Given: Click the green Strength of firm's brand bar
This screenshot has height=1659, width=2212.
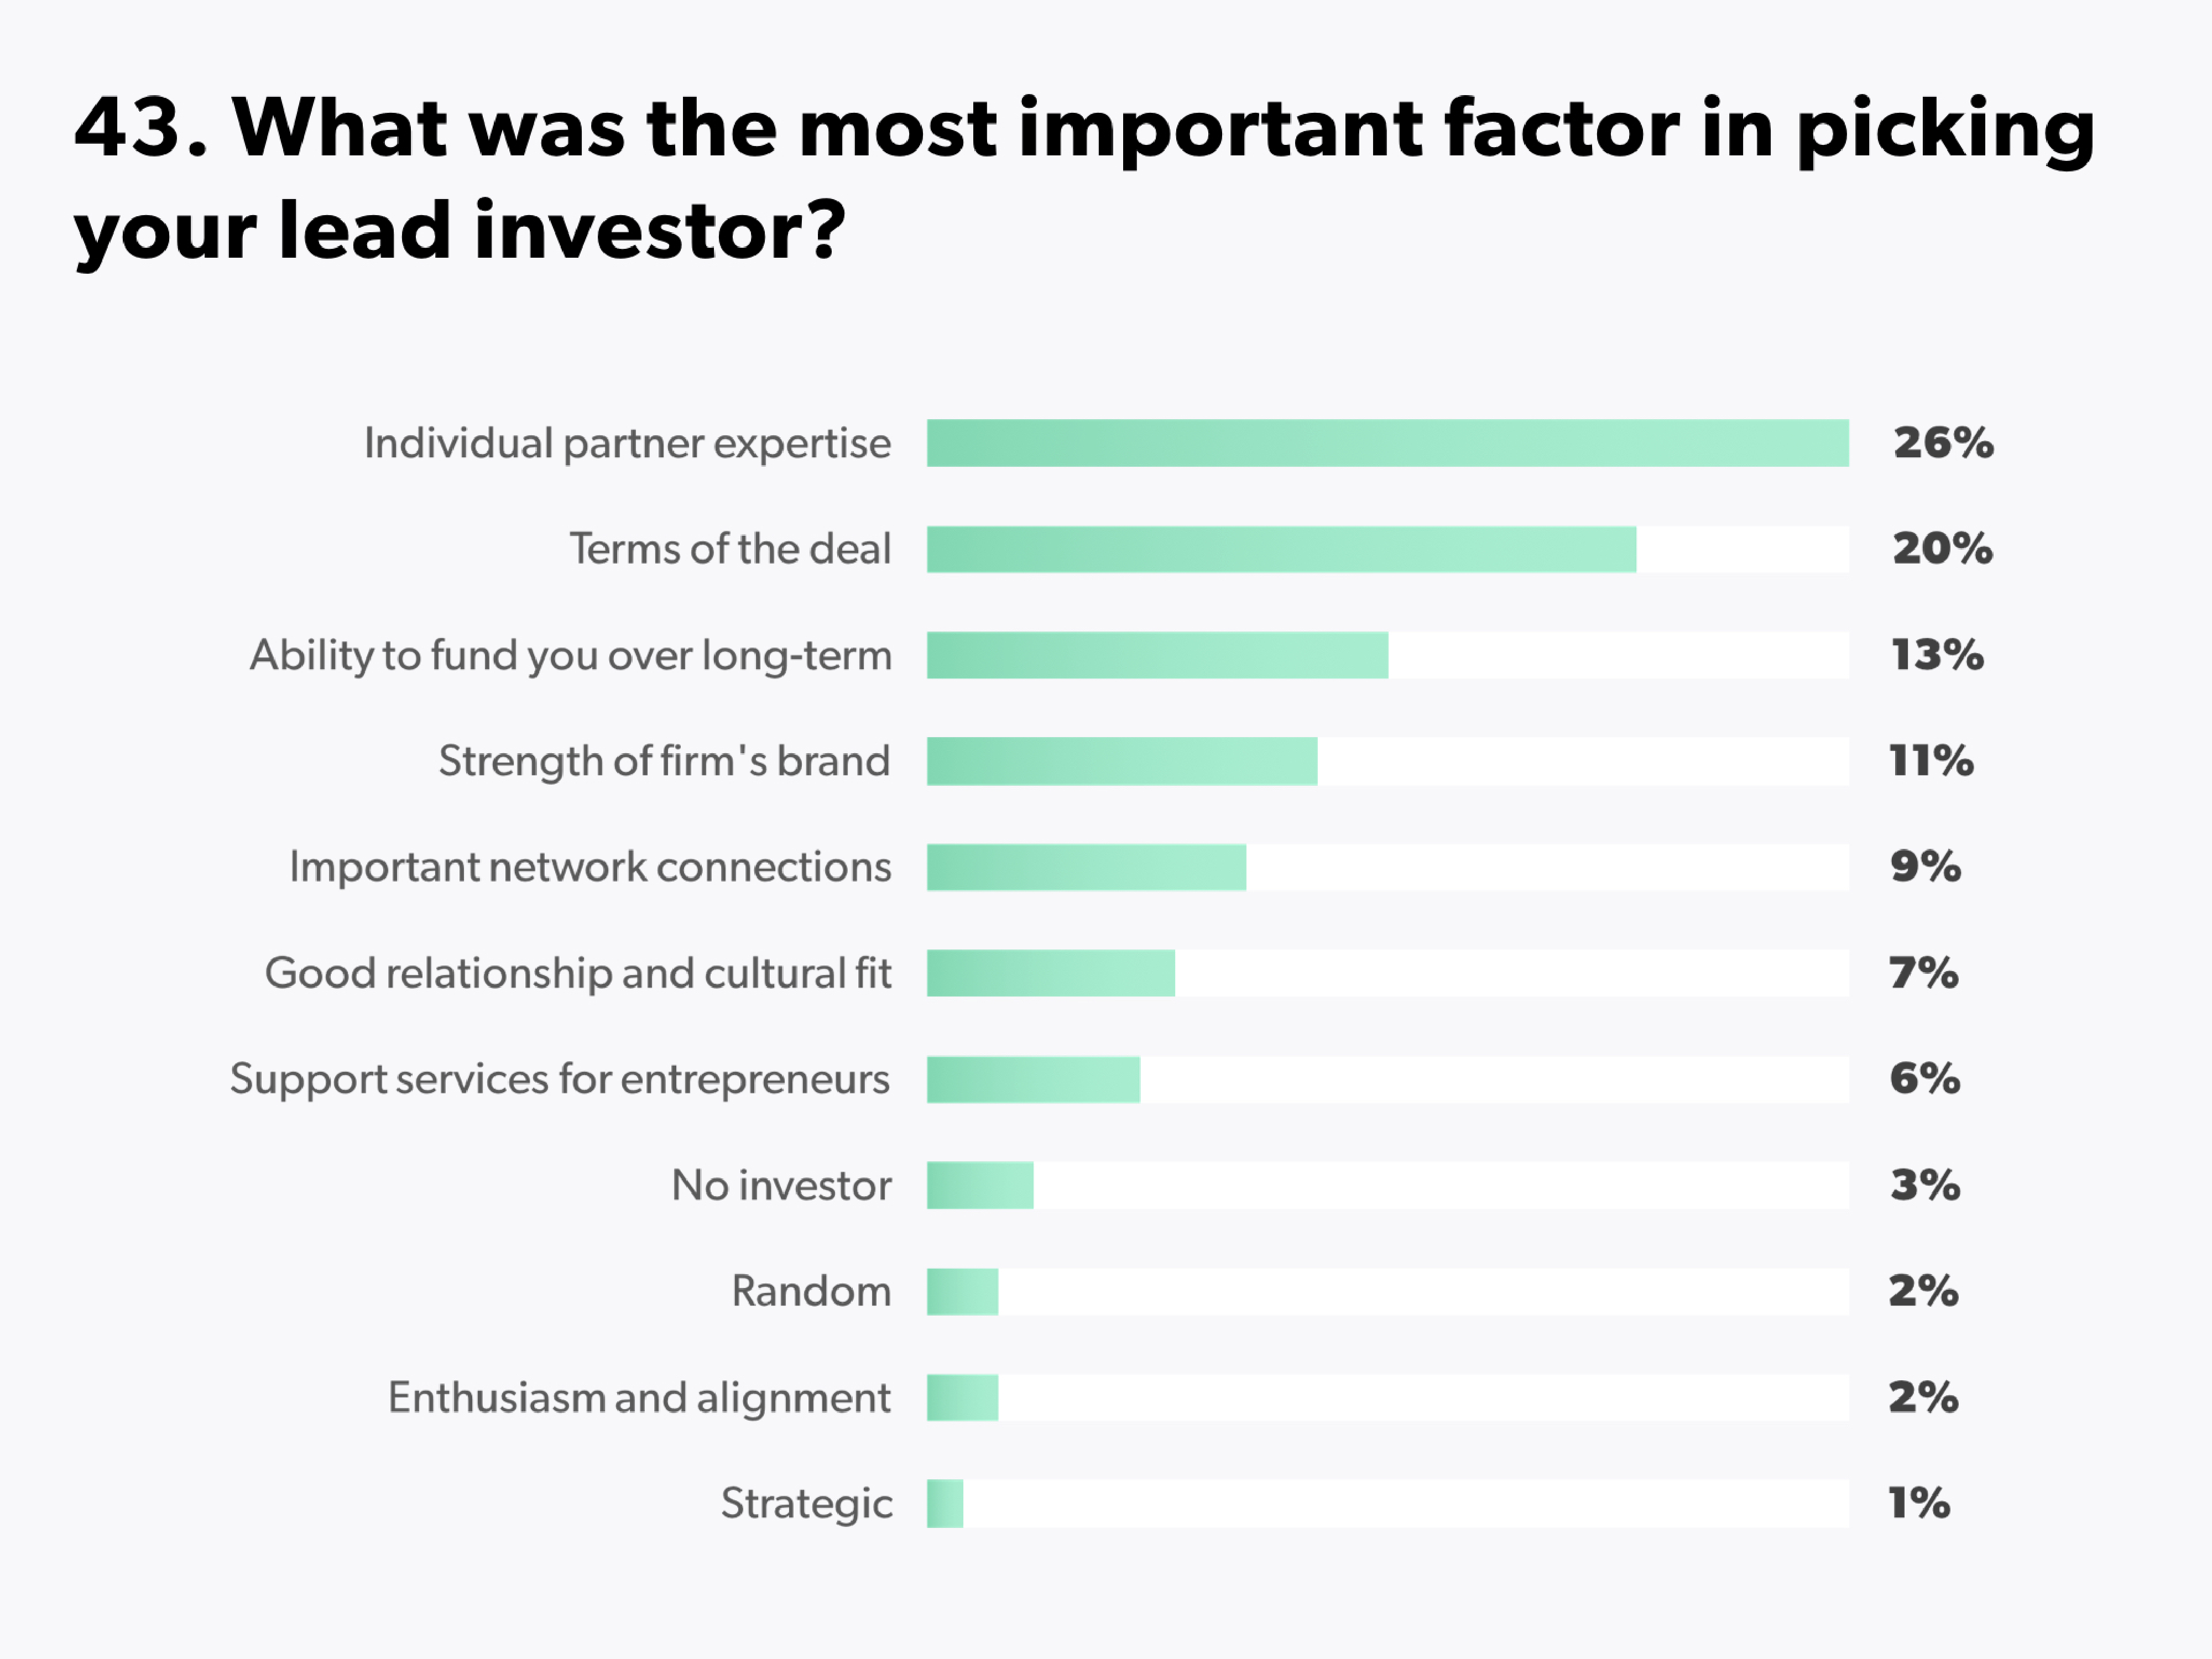Looking at the screenshot, I should pos(1121,761).
